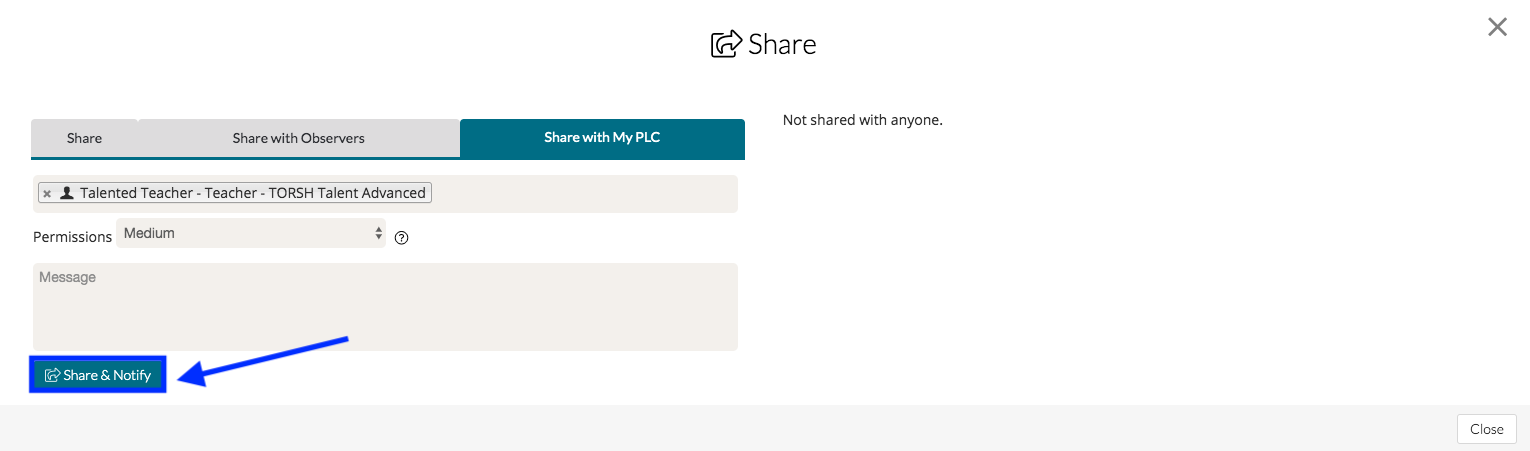Switch to the Share tab
1530x451 pixels.
[84, 138]
